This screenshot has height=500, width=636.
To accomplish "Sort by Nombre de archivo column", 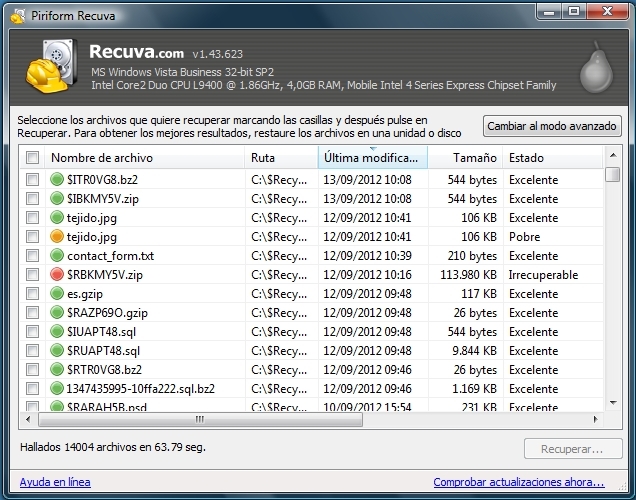I will (144, 157).
